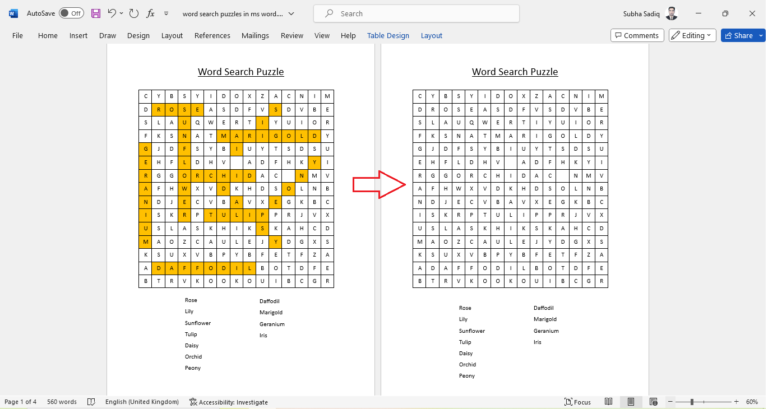The height and width of the screenshot is (409, 768).
Task: Toggle AutoSave off switch
Action: [x=72, y=14]
